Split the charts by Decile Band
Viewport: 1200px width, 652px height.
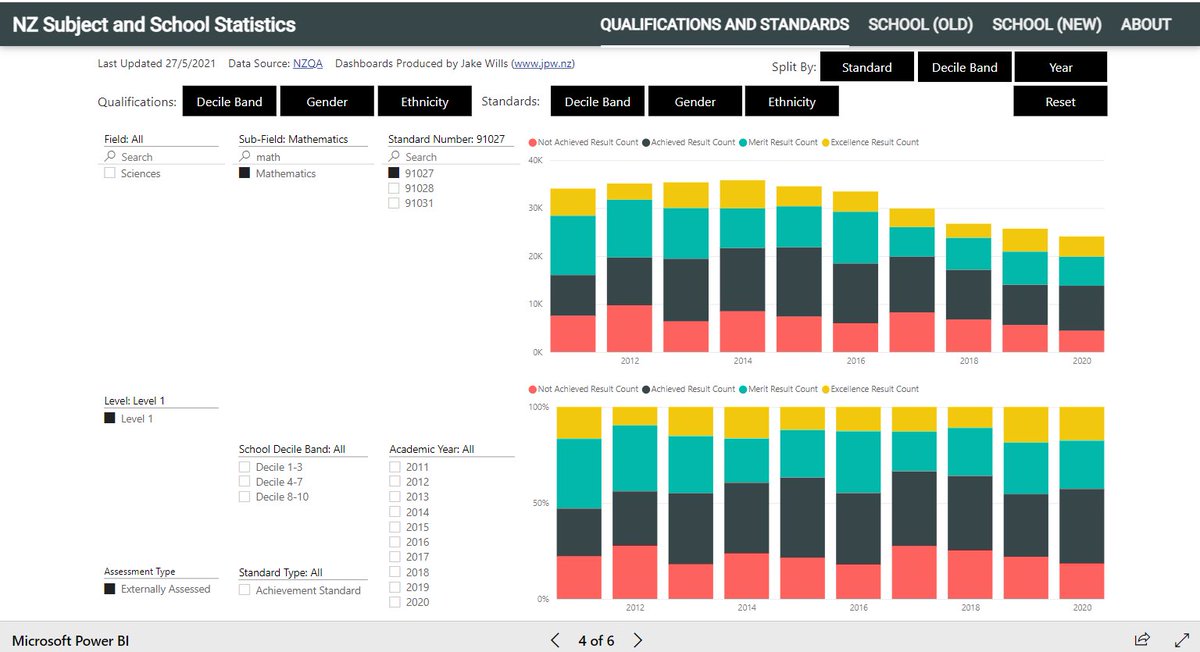click(x=965, y=67)
